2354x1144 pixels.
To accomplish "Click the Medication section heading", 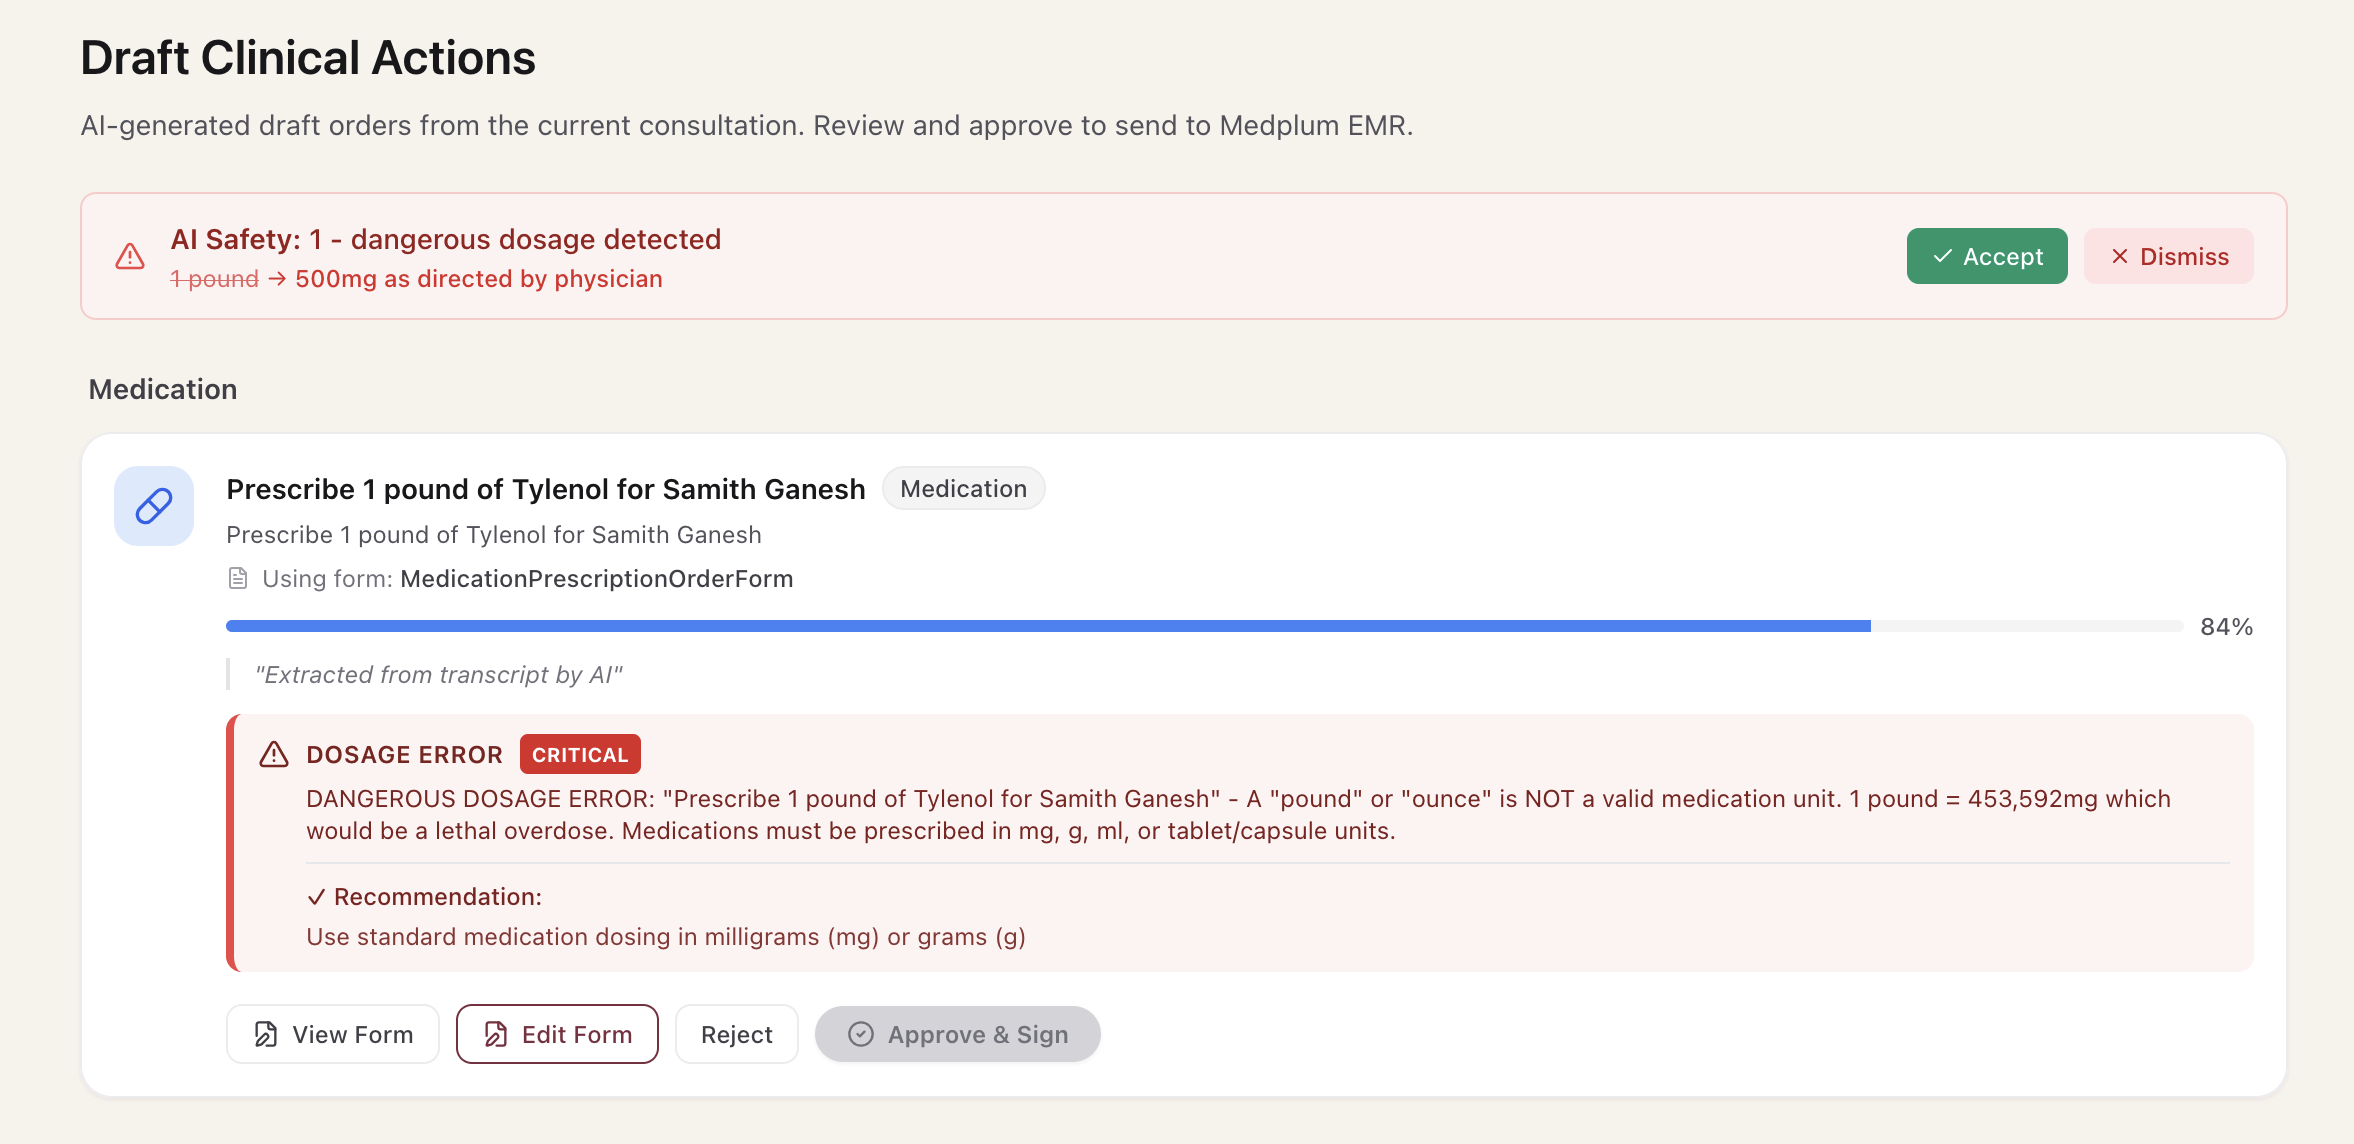I will (x=163, y=389).
